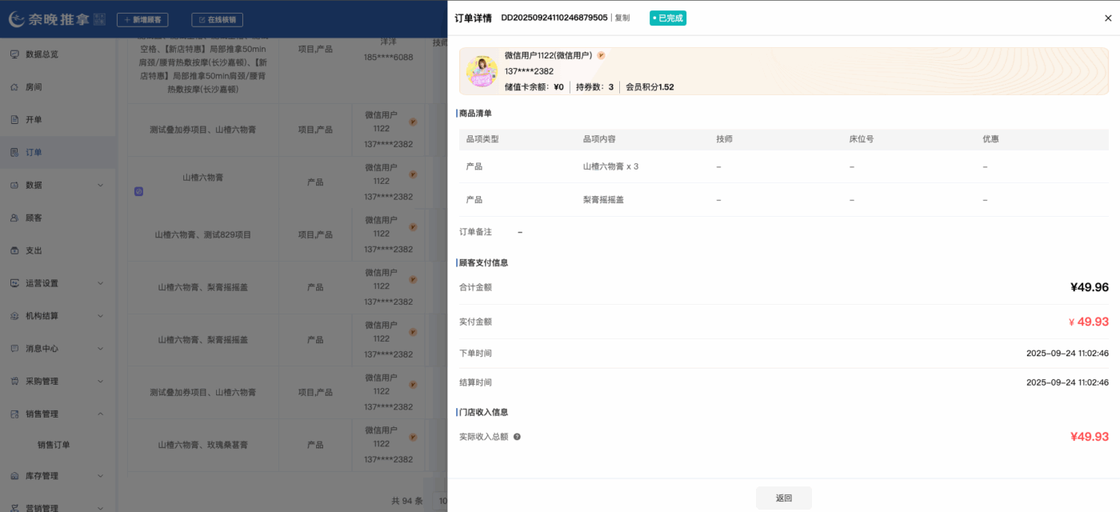Select phone 185****6088 in order list
This screenshot has height=512, width=1120.
click(389, 57)
